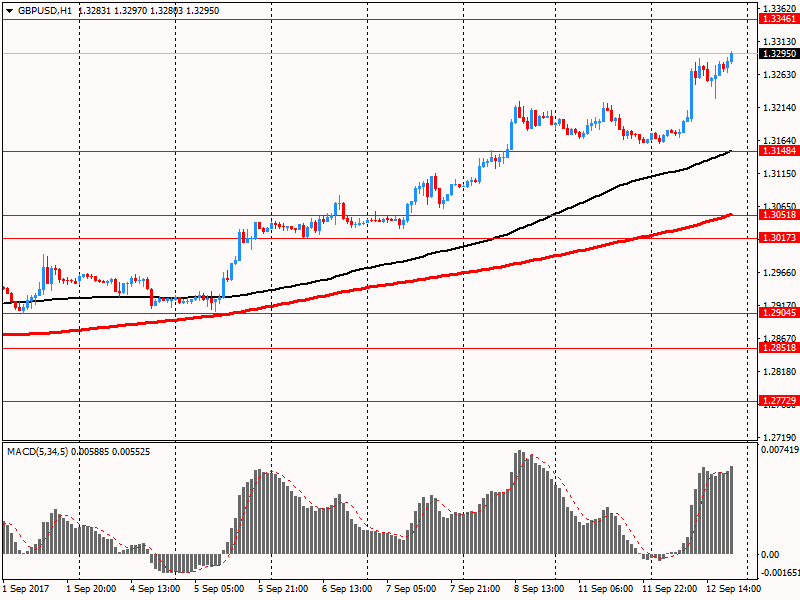
Task: Click the MACD zero level 0.00 label
Action: (770, 555)
